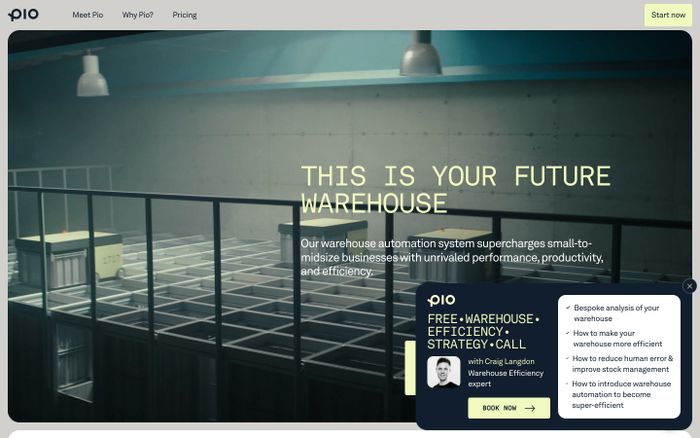Click the Pio logo inside the popup

coord(441,300)
